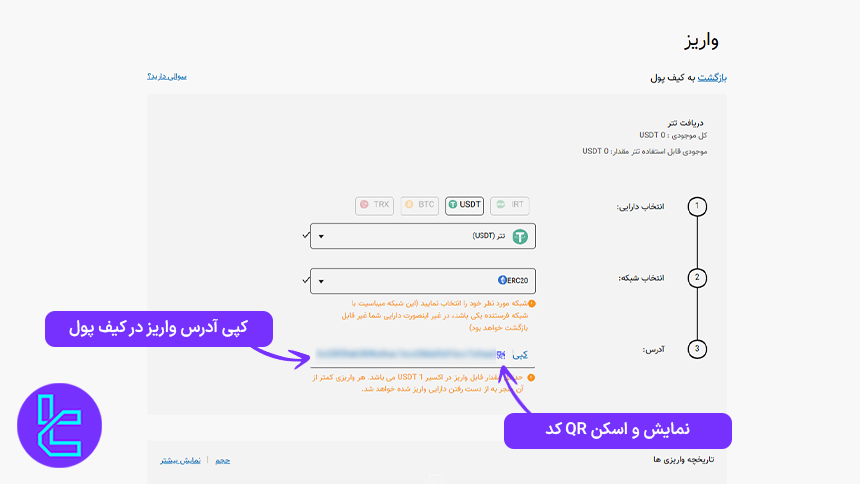This screenshot has width=860, height=484.
Task: Click the Tether coin icon in asset dropdown
Action: pyautogui.click(x=520, y=237)
